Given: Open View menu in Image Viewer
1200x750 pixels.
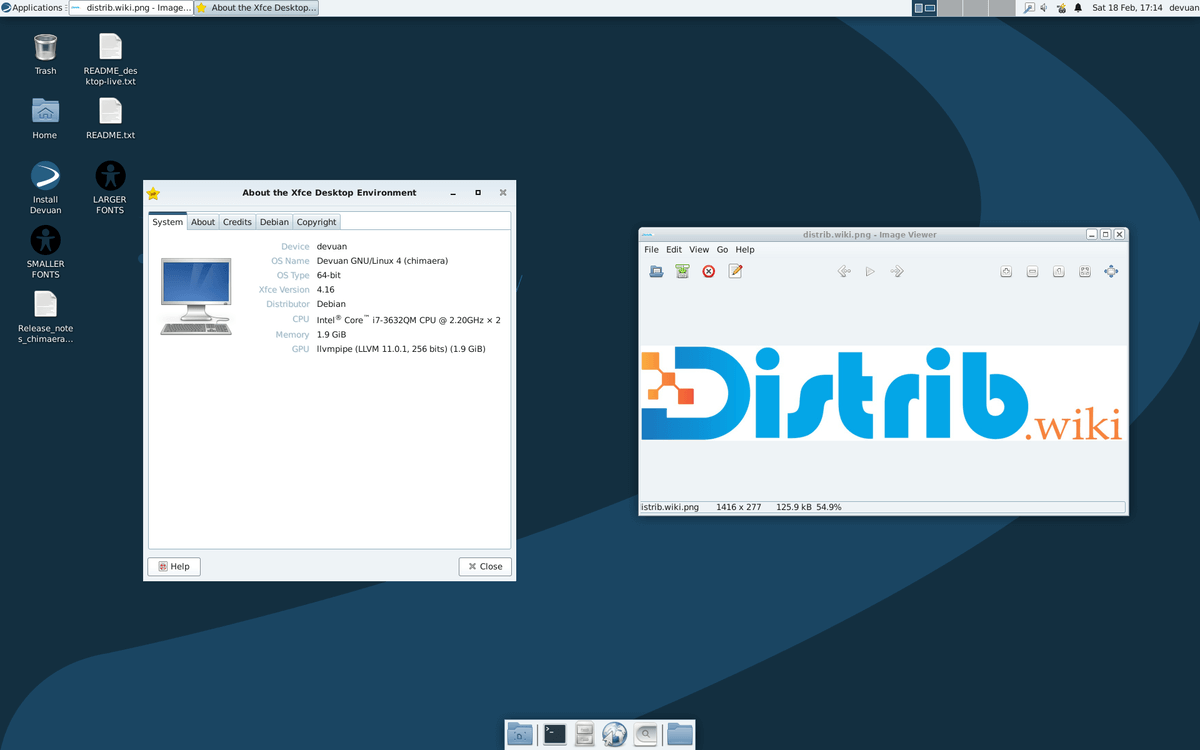Looking at the screenshot, I should (699, 250).
